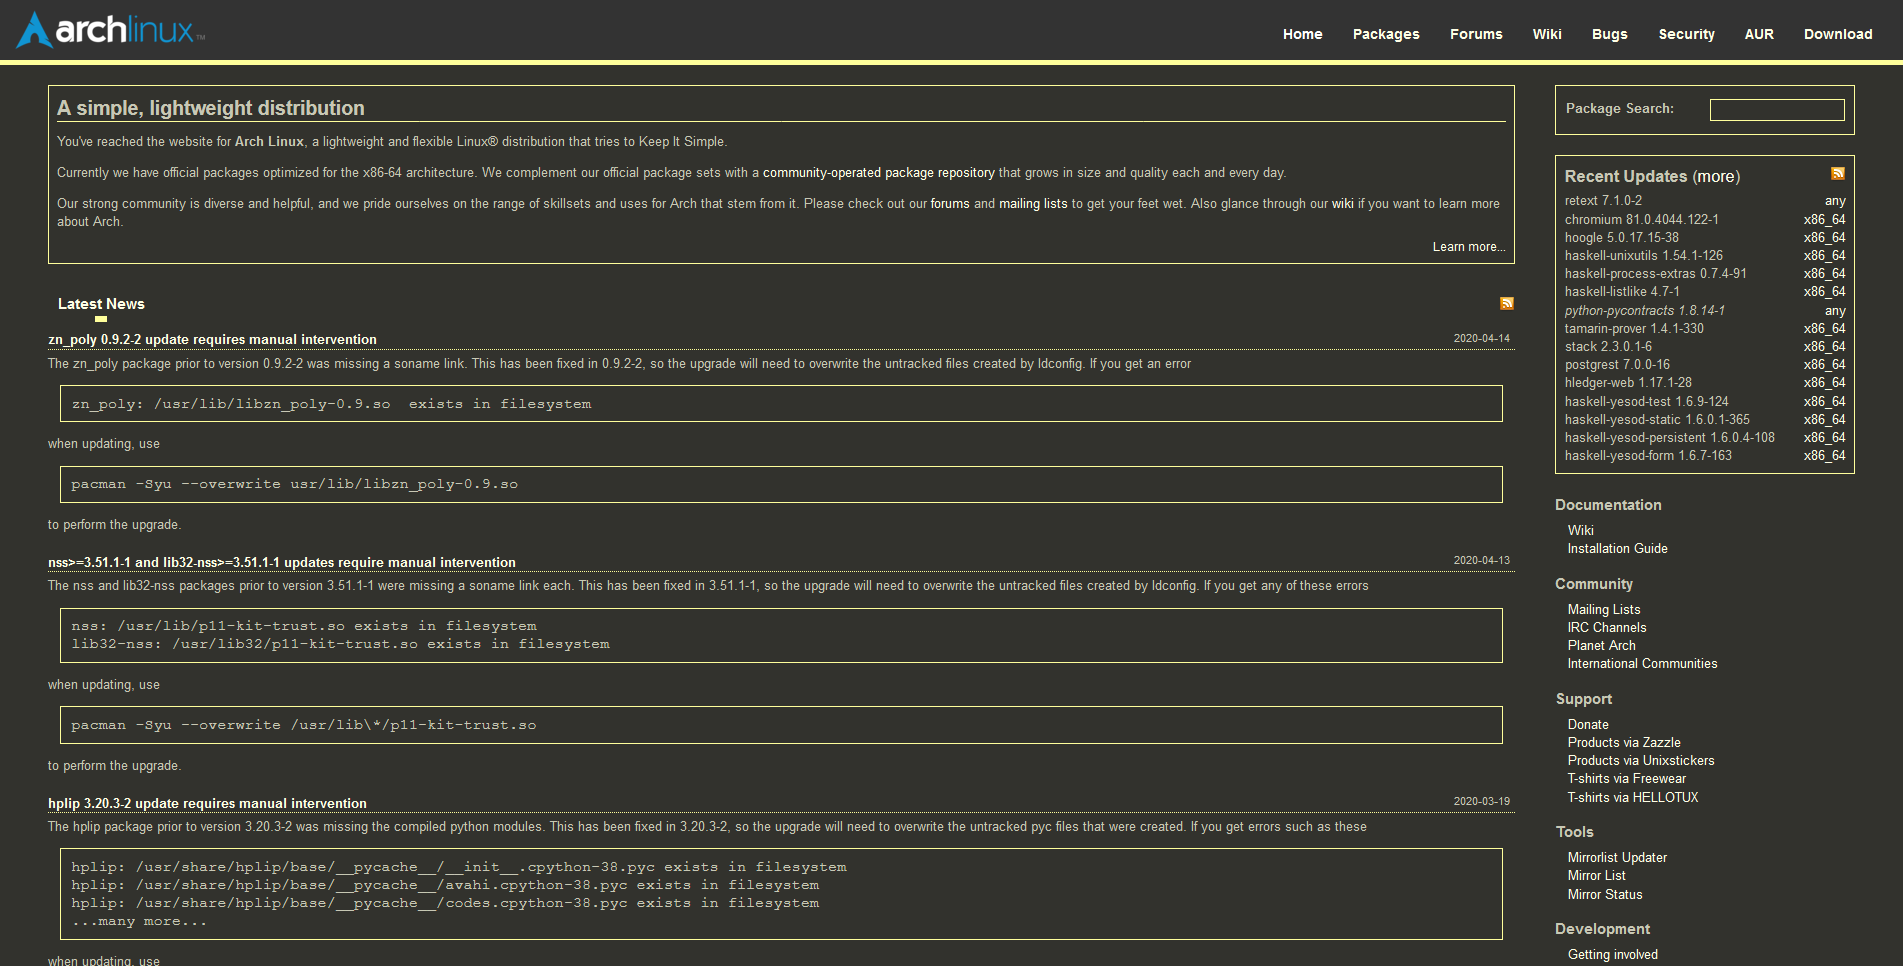Screen dimensions: 1903x966
Task: Follow the mailing lists link in intro text
Action: click(1033, 204)
